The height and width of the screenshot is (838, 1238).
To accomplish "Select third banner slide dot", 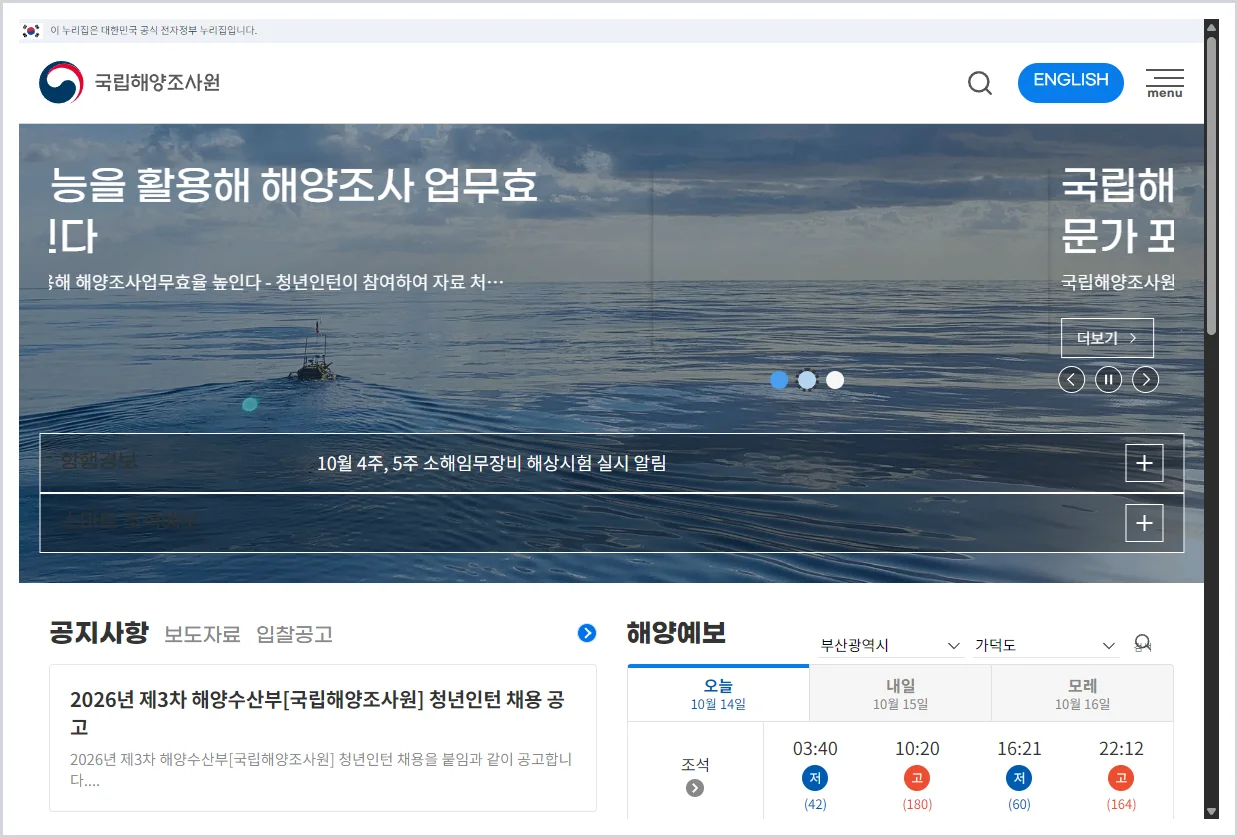I will (x=835, y=380).
